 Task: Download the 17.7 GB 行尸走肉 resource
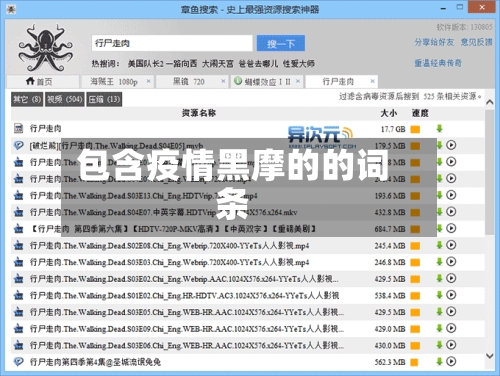(x=440, y=129)
